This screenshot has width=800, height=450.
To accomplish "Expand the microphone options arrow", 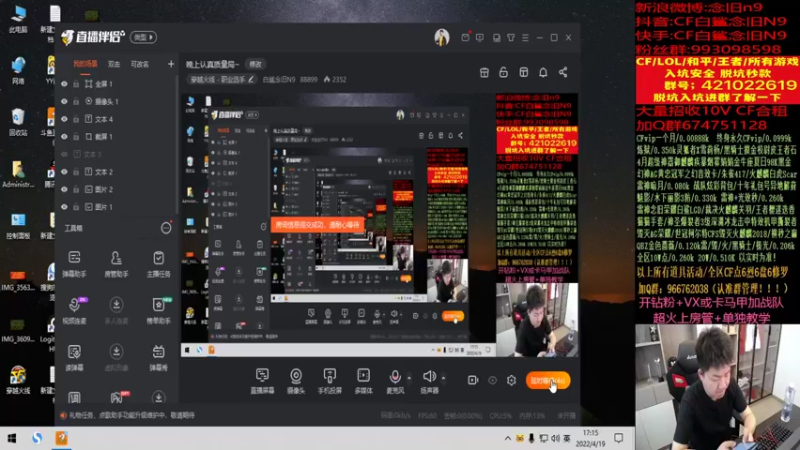I will pyautogui.click(x=409, y=378).
